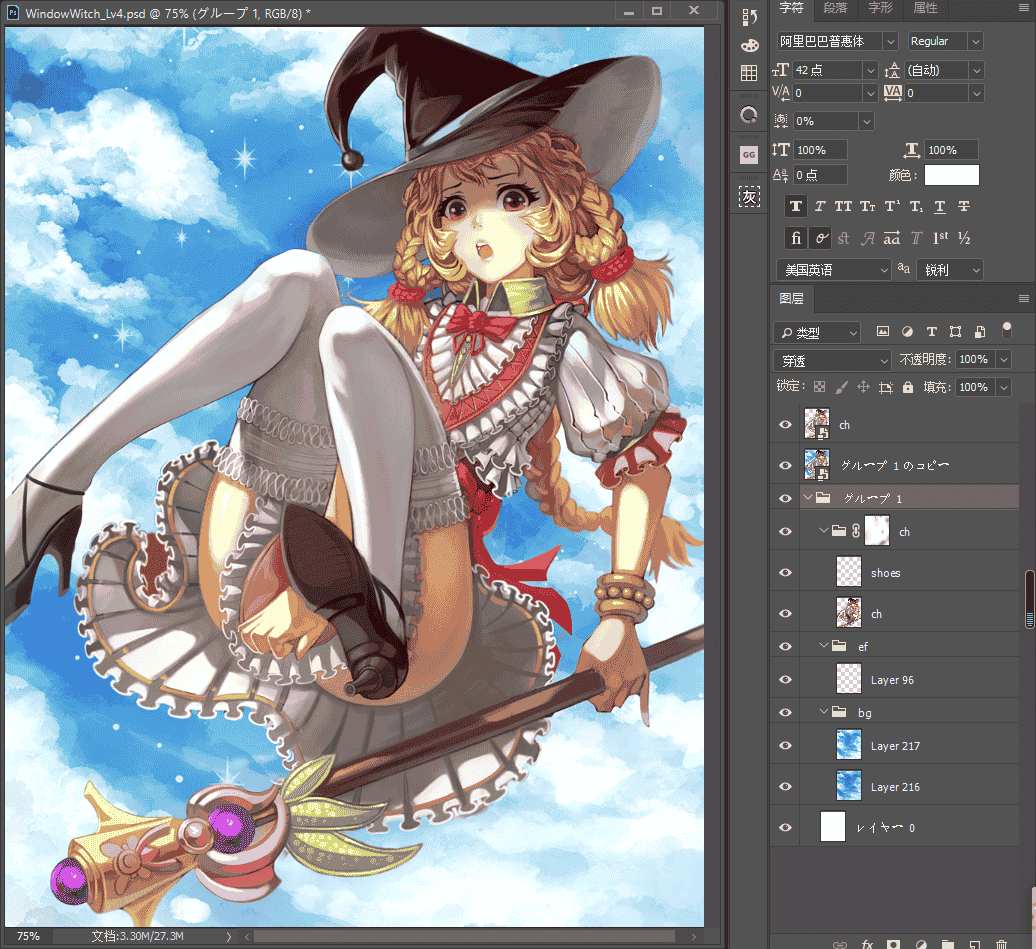The width and height of the screenshot is (1036, 949).
Task: Open the 42 点 font size dropdown
Action: pos(870,70)
